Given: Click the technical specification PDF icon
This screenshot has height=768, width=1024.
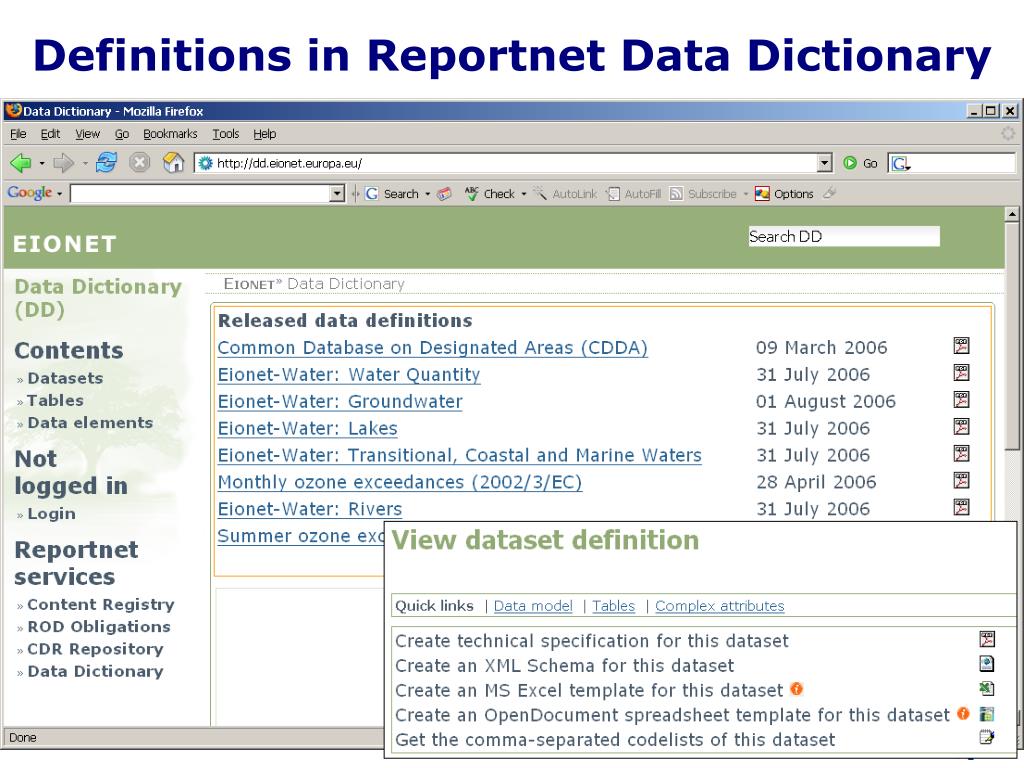Looking at the screenshot, I should [987, 639].
